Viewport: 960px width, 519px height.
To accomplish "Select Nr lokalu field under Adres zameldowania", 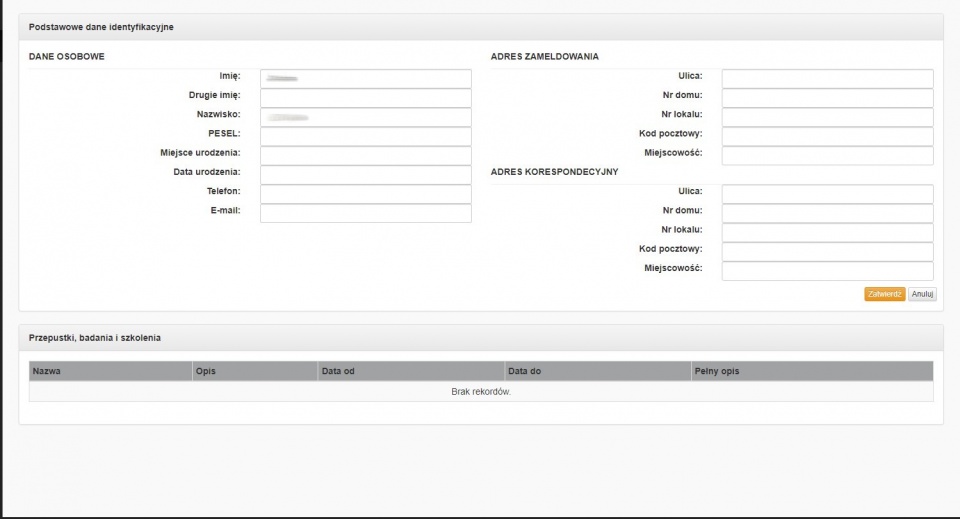I will pos(828,117).
